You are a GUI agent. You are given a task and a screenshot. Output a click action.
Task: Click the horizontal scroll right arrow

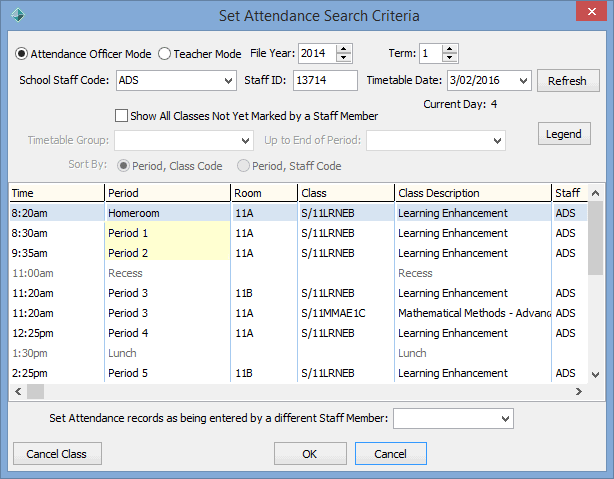pos(579,391)
